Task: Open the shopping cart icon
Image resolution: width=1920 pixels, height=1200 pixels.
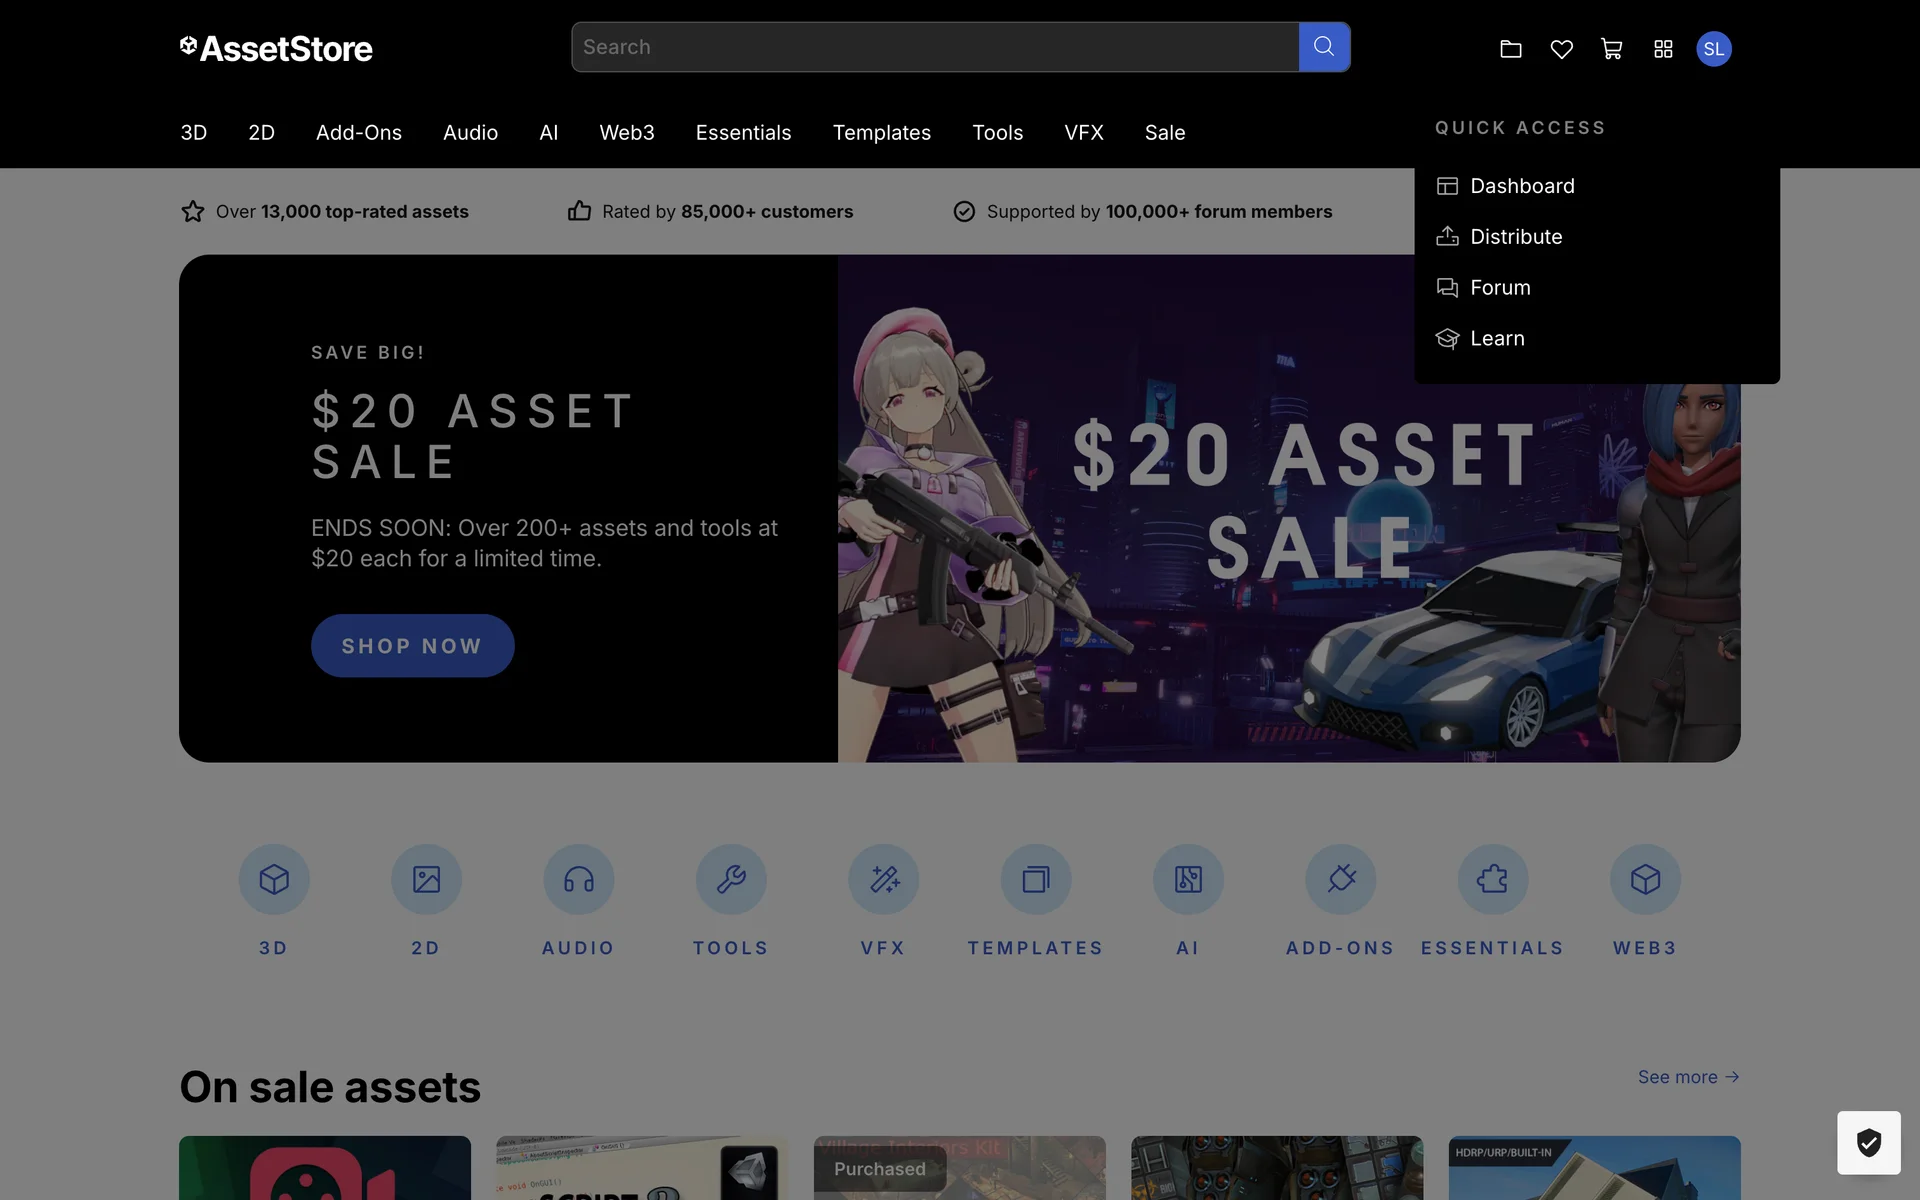Action: [1611, 49]
